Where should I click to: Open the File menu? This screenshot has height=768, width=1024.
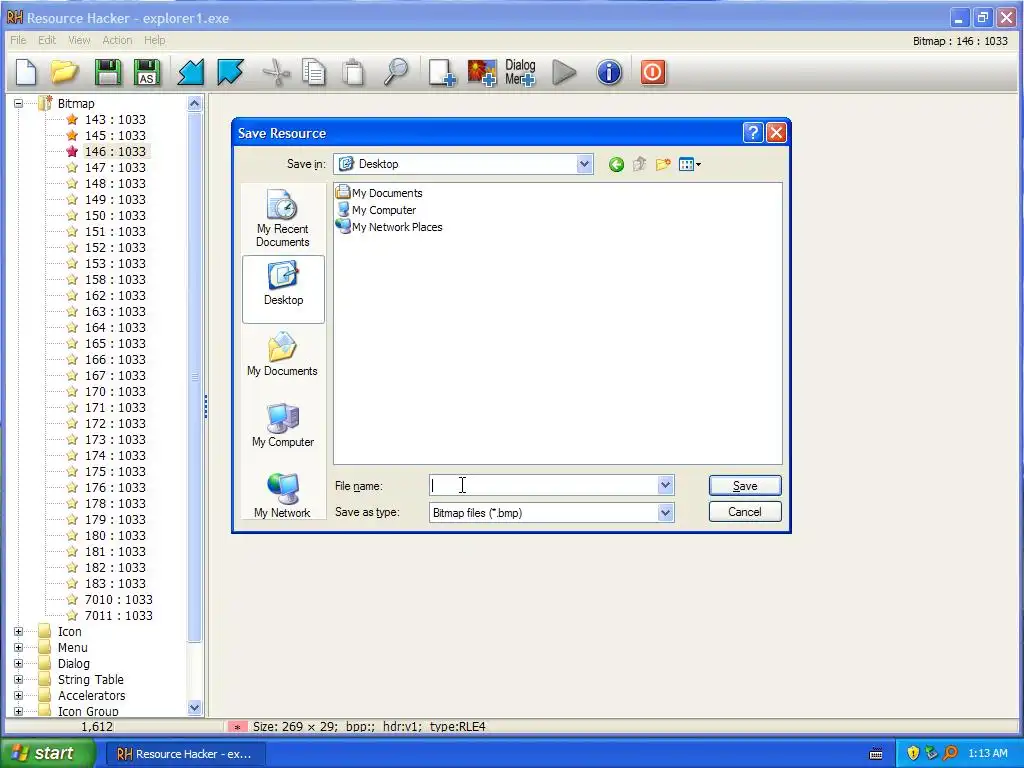coord(18,40)
